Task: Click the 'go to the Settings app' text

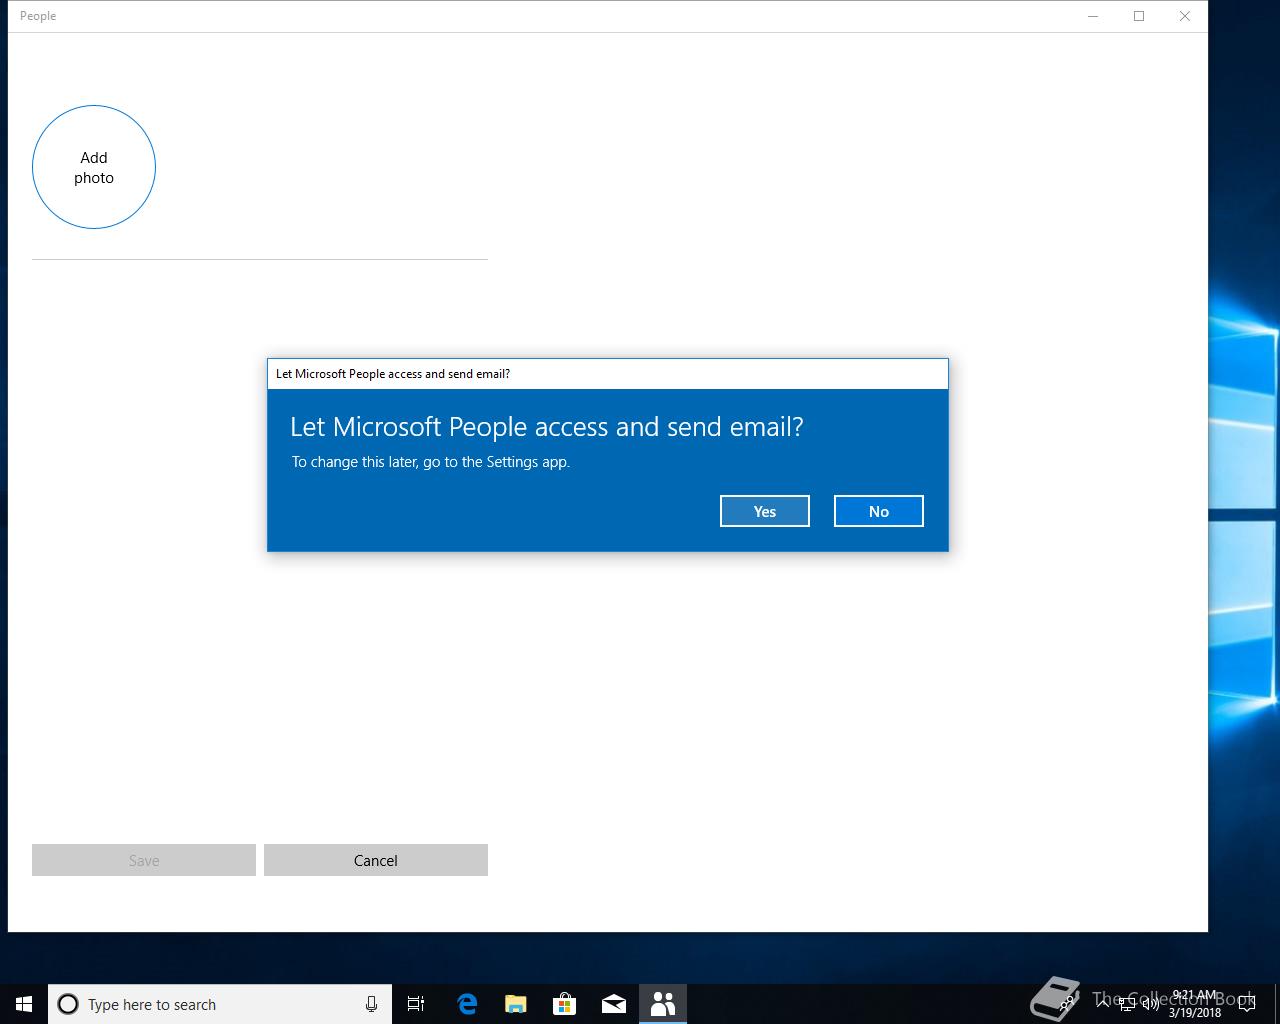Action: click(496, 462)
